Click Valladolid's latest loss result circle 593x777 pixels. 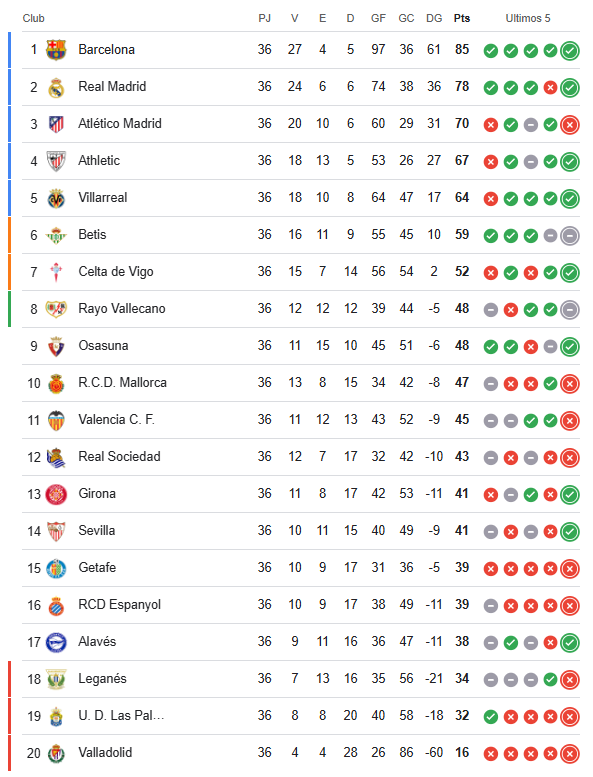point(570,754)
